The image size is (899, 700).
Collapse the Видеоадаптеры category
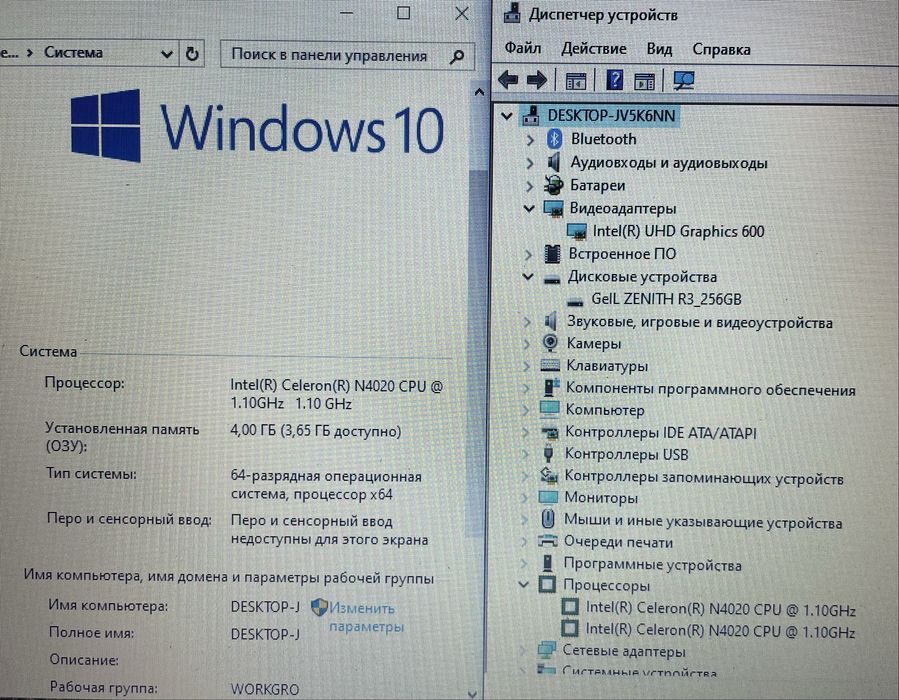click(x=529, y=209)
